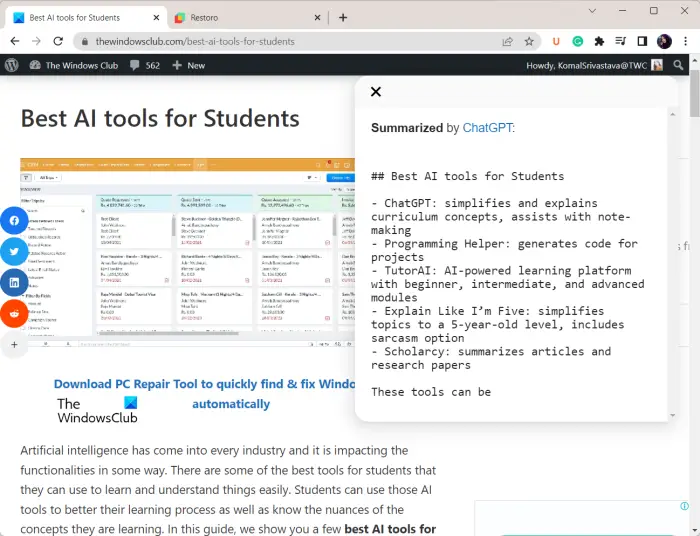Click 'Summarized' text in panel
Image resolution: width=700 pixels, height=536 pixels.
coord(407,128)
